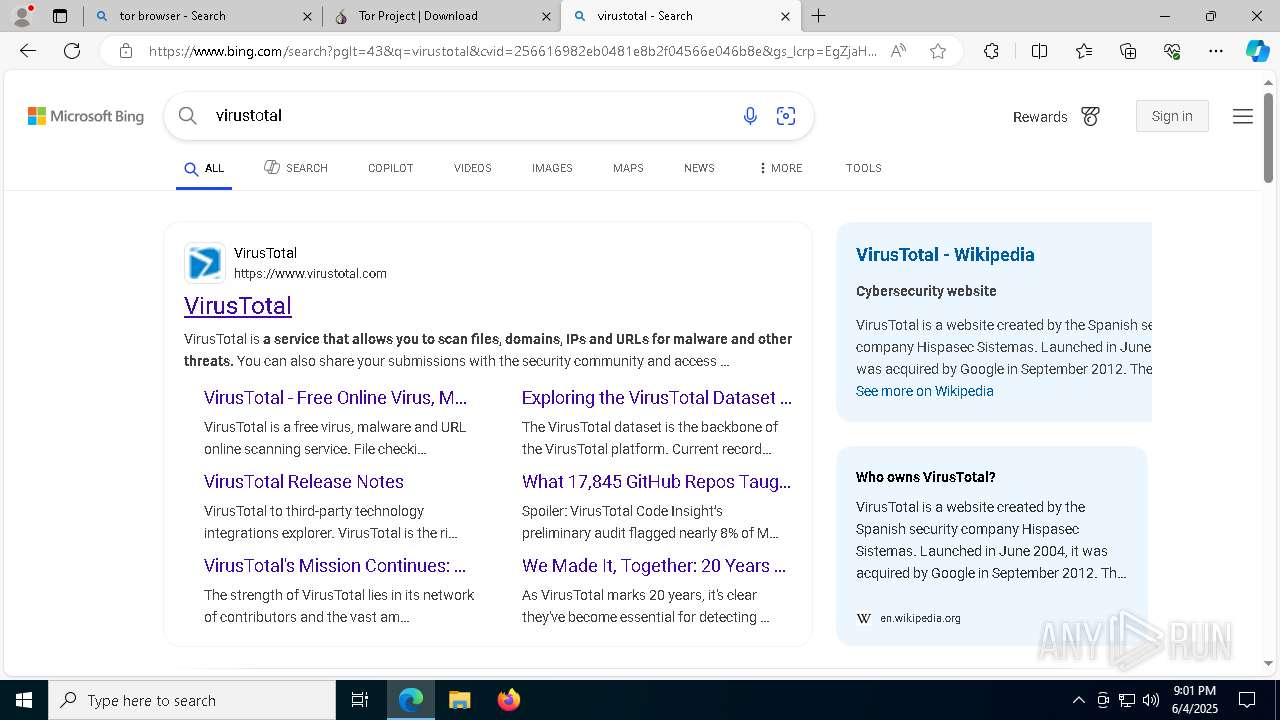Viewport: 1280px width, 720px height.
Task: Open the volume control in system tray
Action: click(x=1151, y=700)
